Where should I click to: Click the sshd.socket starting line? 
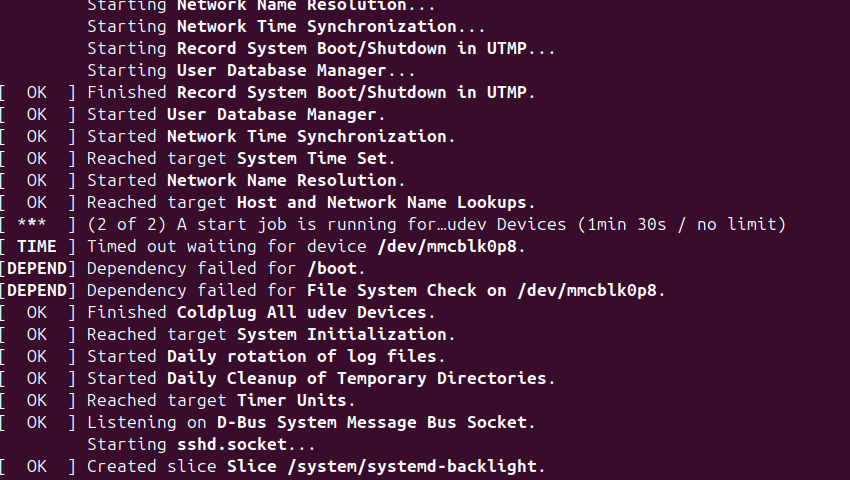click(201, 445)
